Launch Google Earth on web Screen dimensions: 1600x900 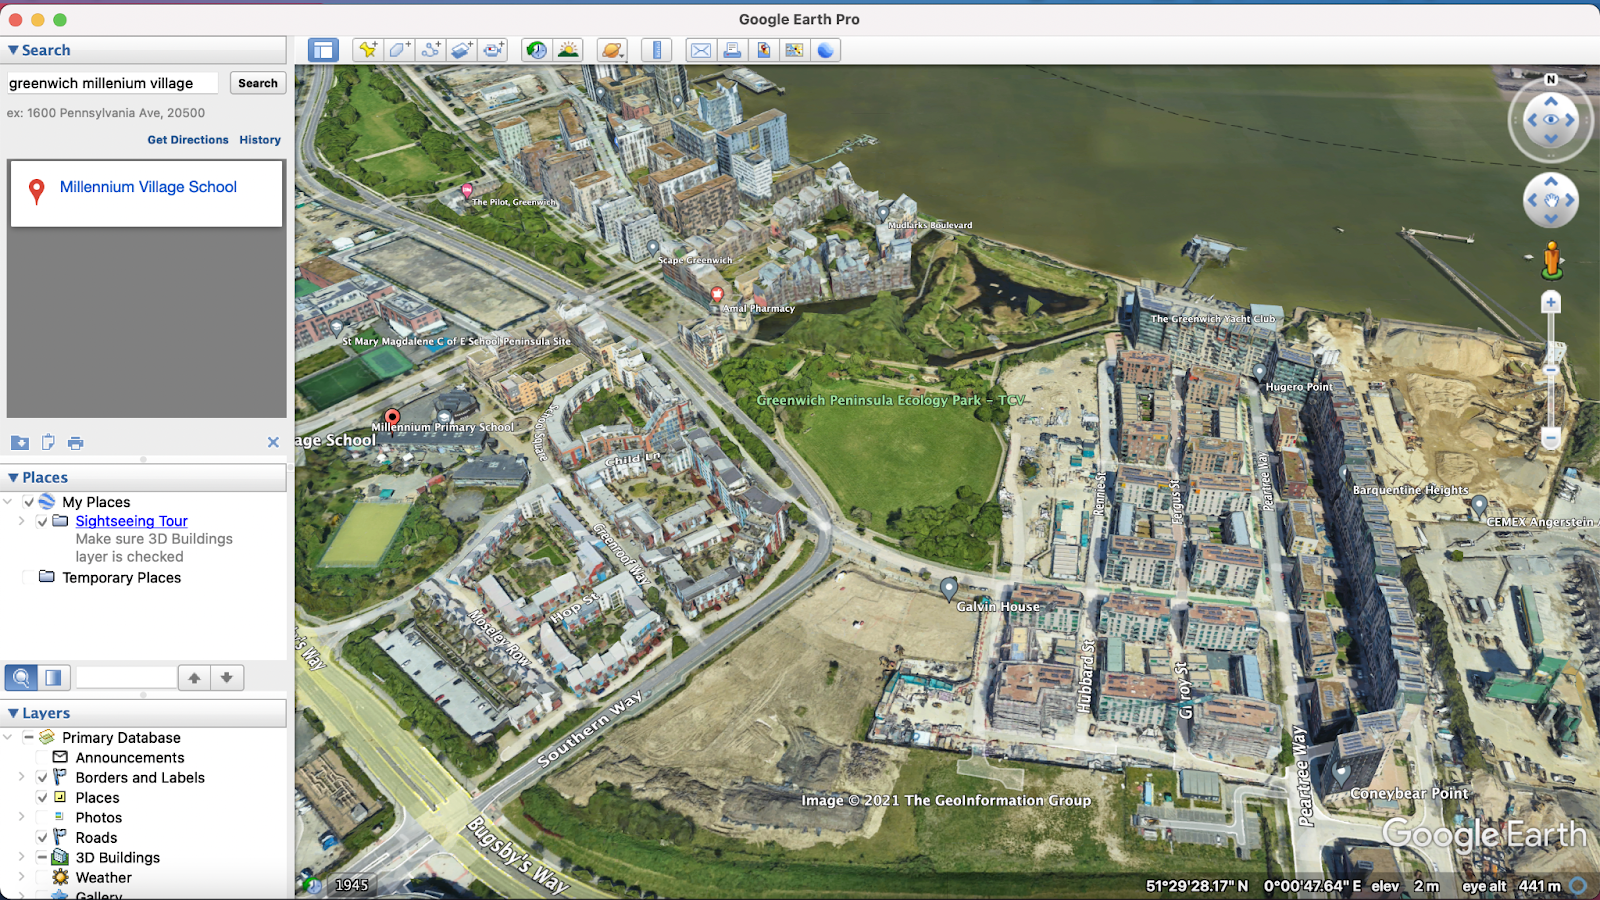point(825,50)
